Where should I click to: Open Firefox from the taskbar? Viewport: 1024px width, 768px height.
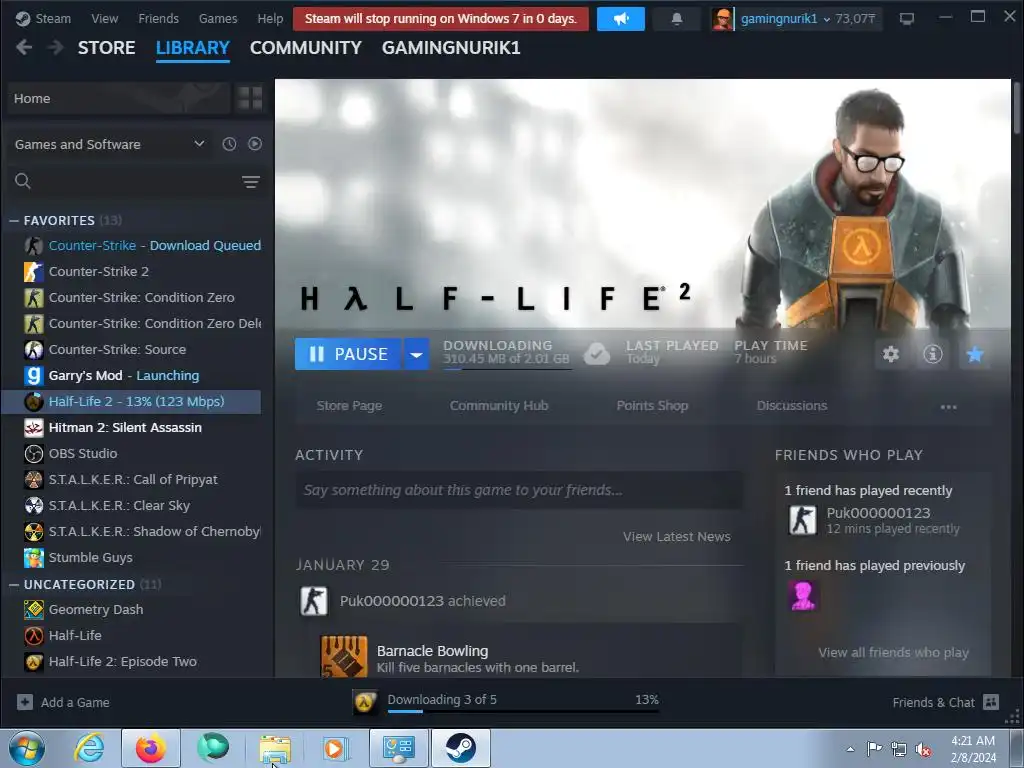151,748
